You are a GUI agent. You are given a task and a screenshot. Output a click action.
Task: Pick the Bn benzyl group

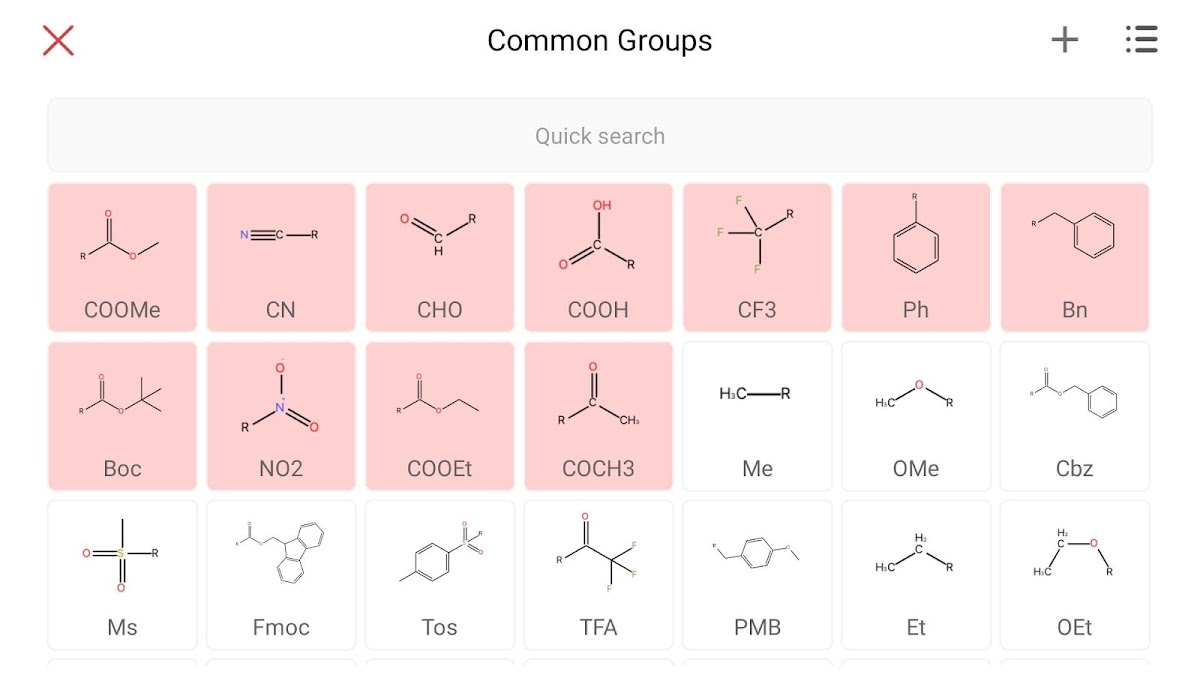point(1075,257)
